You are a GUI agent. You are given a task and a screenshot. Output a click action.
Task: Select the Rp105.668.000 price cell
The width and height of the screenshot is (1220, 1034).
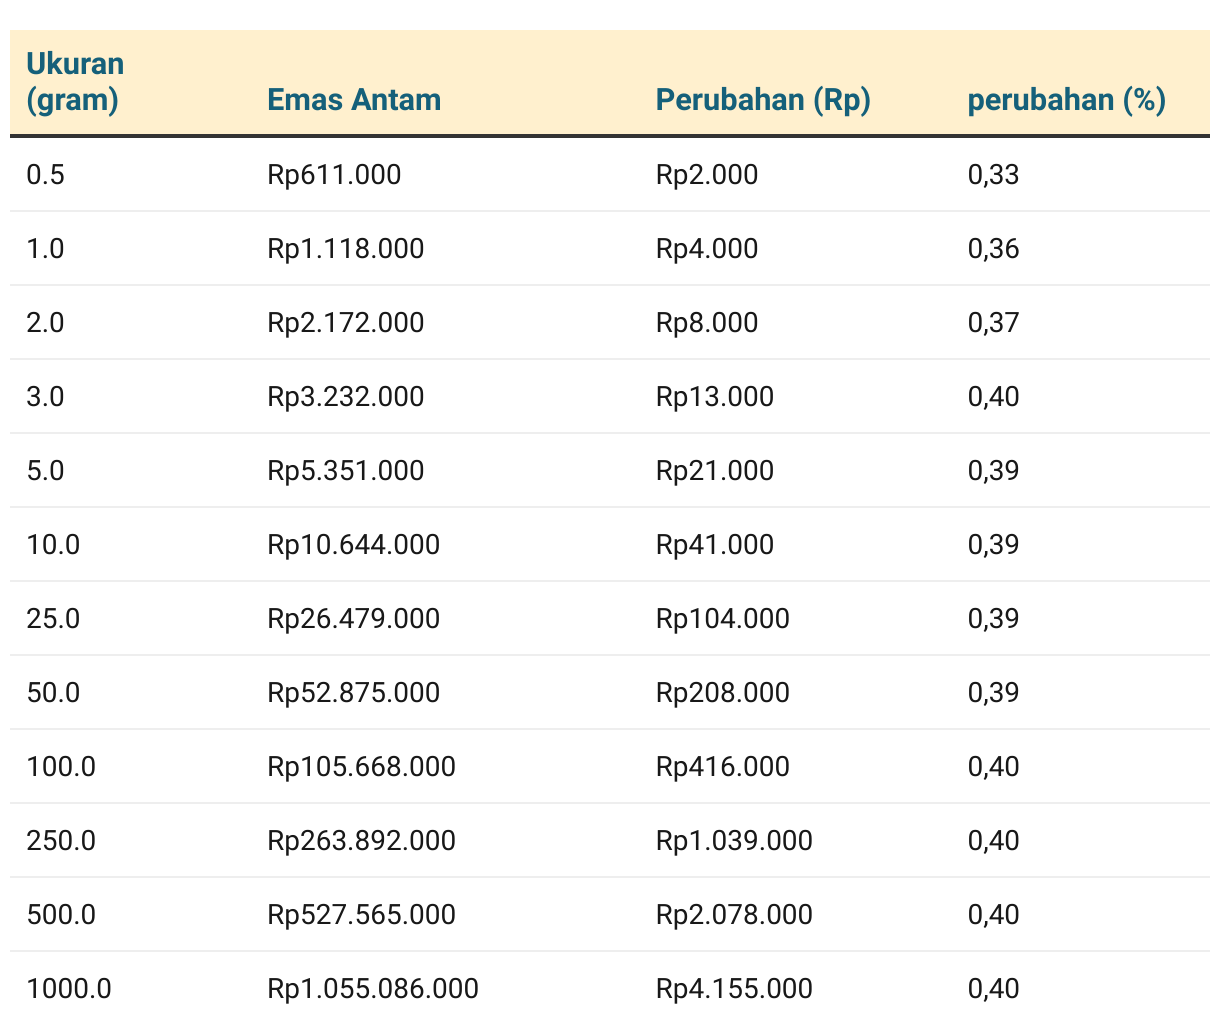362,767
